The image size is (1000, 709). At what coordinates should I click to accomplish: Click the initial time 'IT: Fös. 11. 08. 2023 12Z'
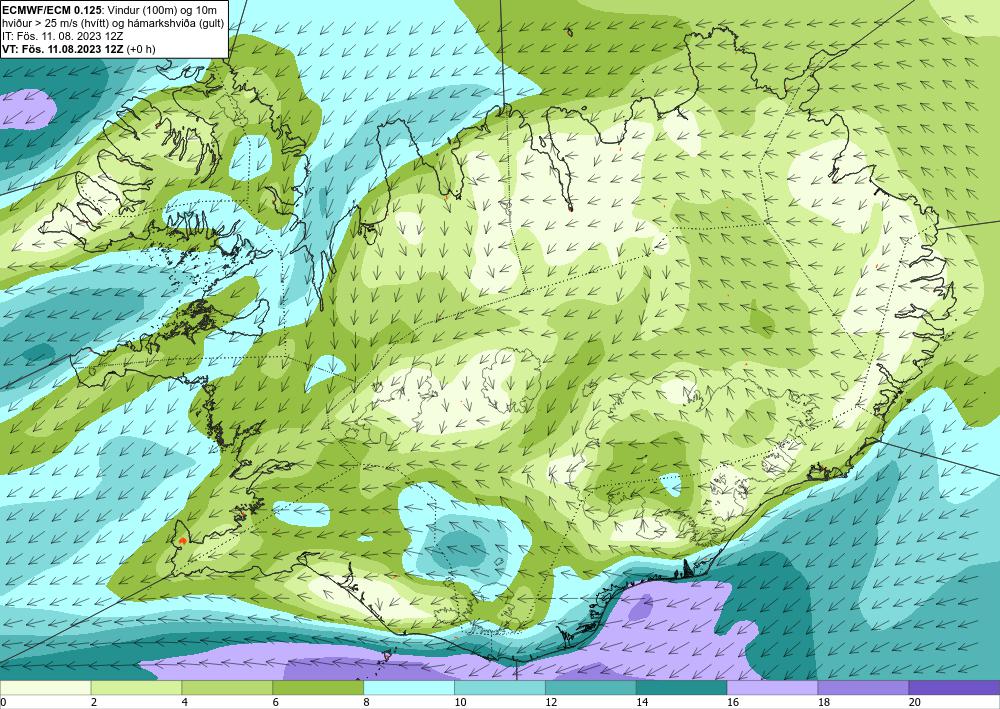62,36
